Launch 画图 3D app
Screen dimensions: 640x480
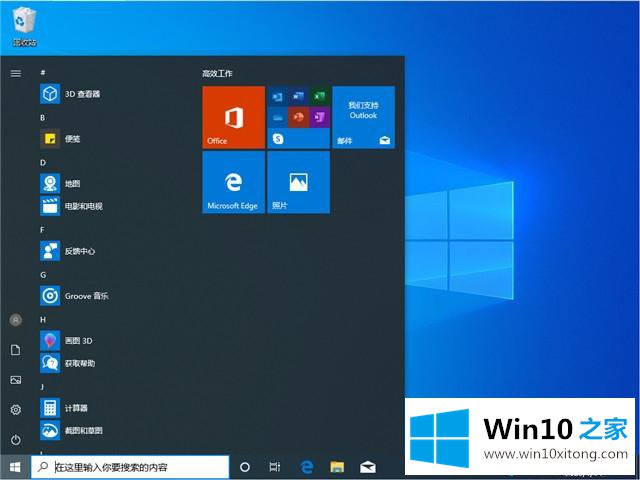coord(66,341)
